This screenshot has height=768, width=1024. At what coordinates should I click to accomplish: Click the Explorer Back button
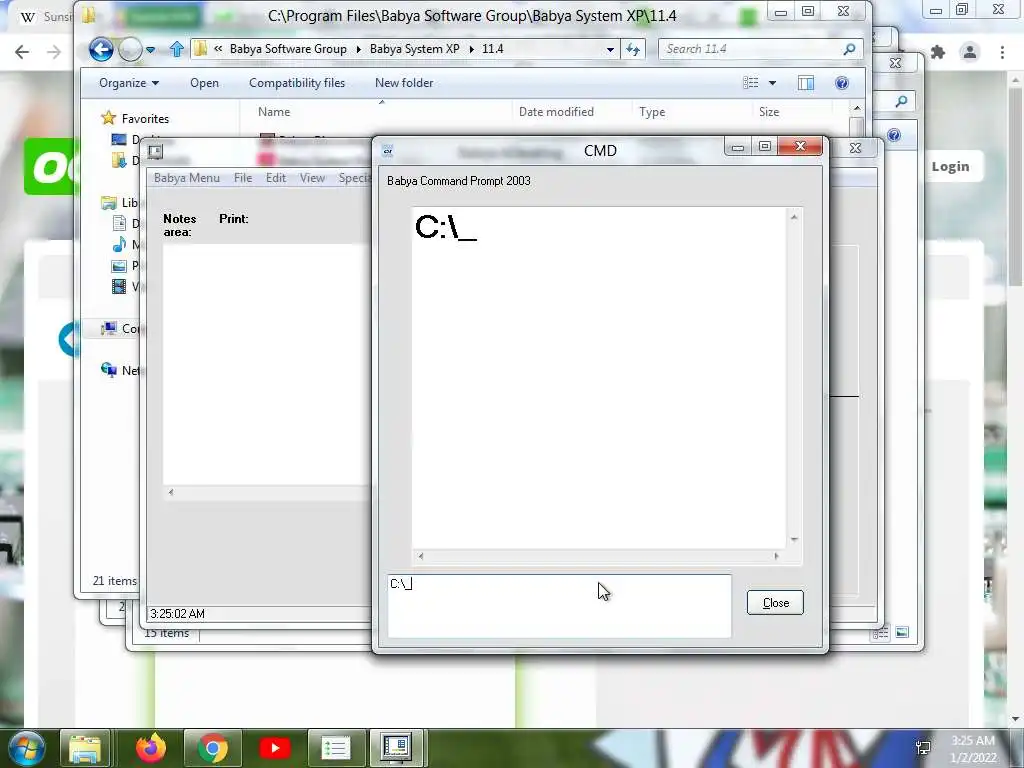[x=101, y=49]
